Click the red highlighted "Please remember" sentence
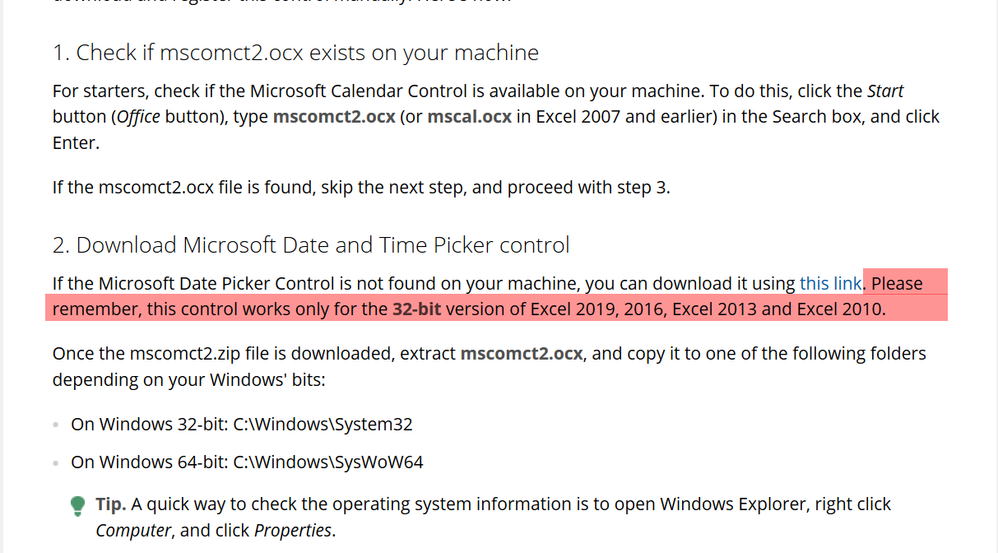Screen dimensions: 998x553 [x=496, y=297]
